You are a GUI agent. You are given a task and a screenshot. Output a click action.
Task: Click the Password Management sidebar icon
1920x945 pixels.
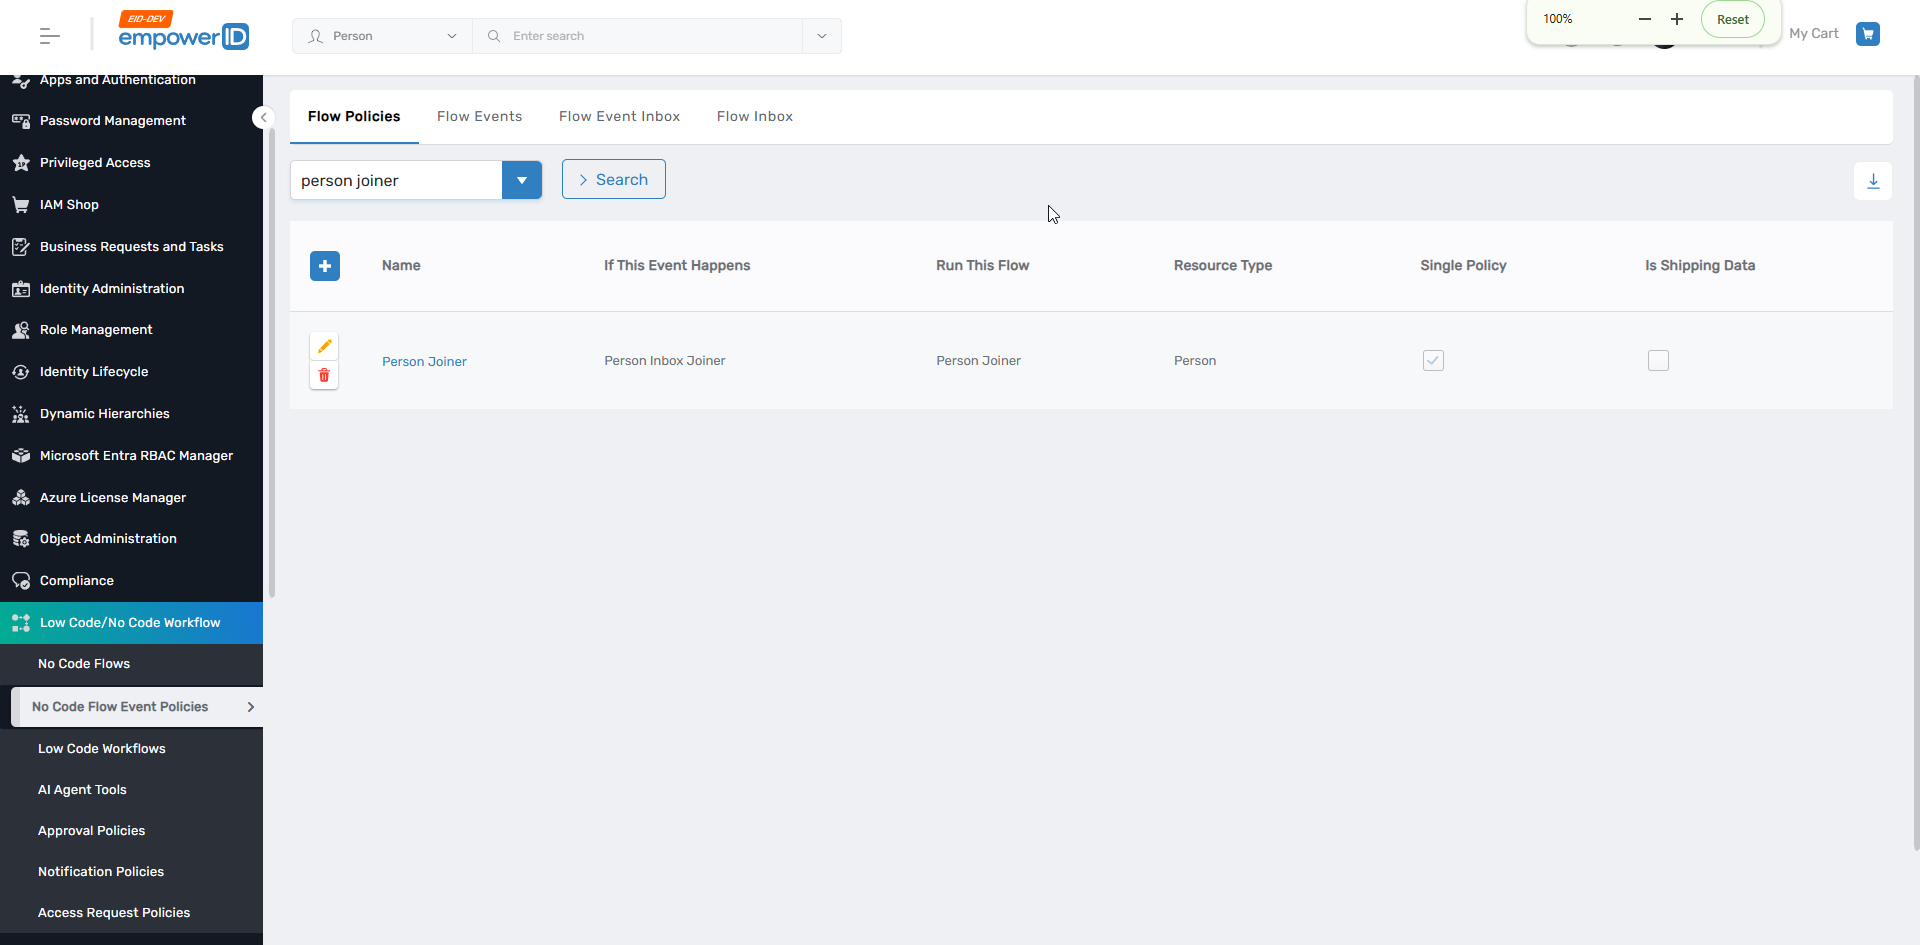click(21, 121)
